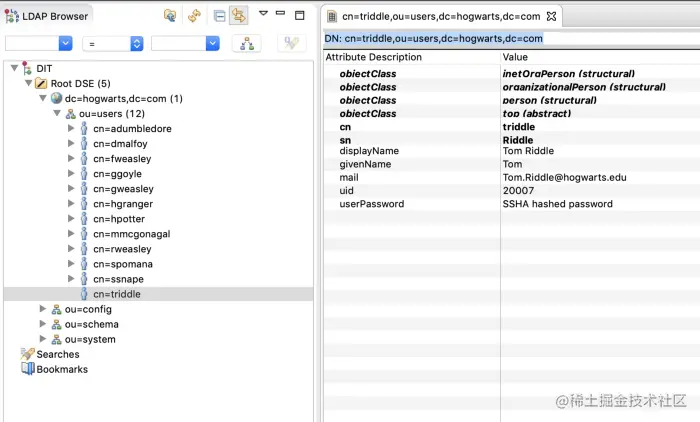Image resolution: width=700 pixels, height=422 pixels.
Task: Click the Bookmarks book icon
Action: 28,369
